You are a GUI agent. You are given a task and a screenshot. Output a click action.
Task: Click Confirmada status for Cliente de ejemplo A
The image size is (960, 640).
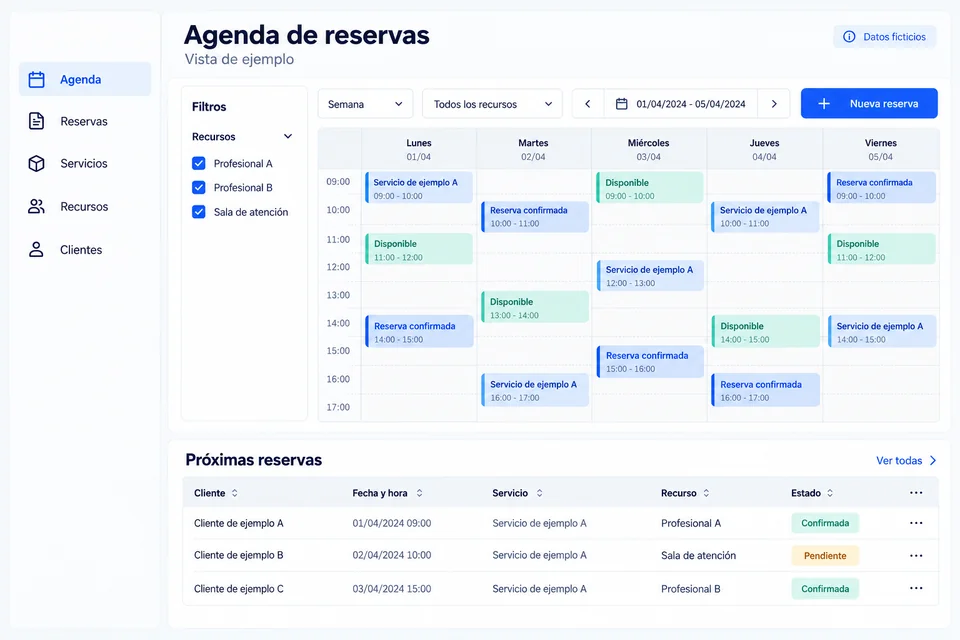click(825, 523)
